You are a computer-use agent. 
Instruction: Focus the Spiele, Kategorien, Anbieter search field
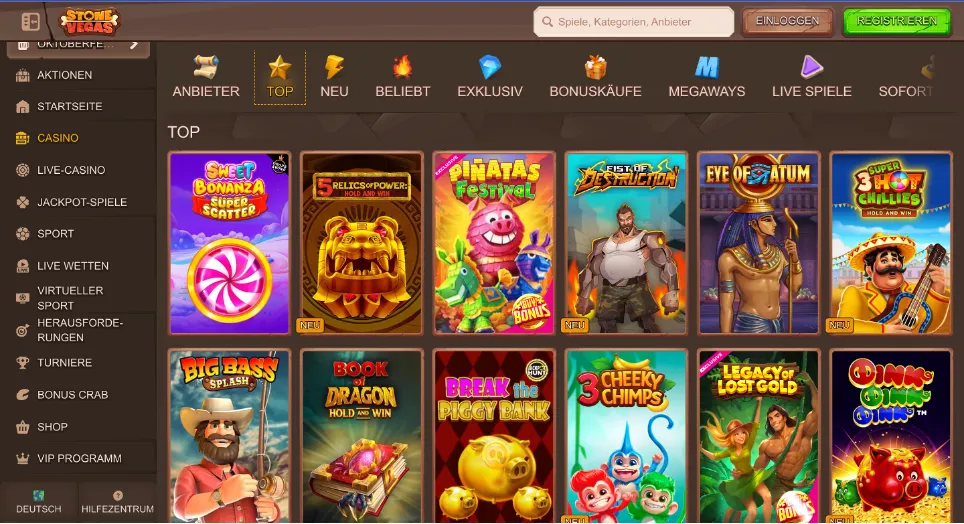tap(634, 22)
